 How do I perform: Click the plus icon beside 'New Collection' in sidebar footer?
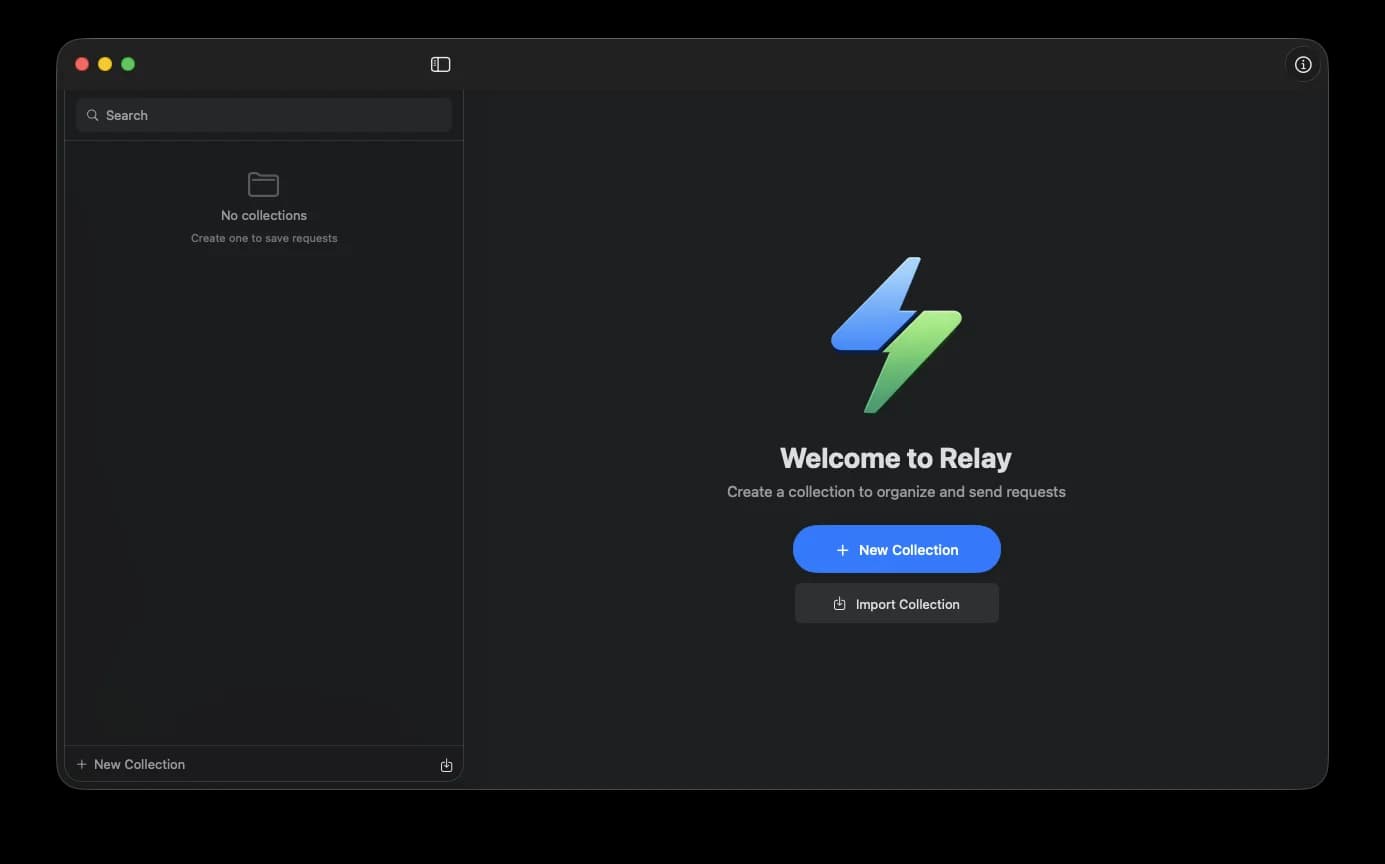click(80, 764)
